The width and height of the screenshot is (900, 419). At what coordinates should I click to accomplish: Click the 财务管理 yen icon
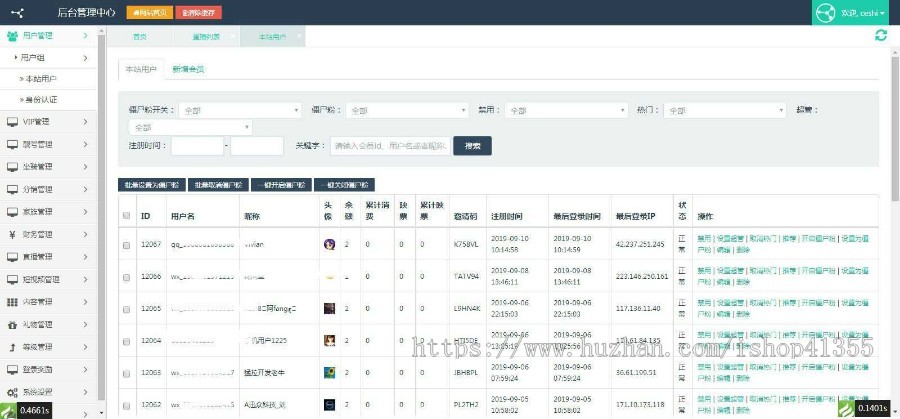point(12,234)
